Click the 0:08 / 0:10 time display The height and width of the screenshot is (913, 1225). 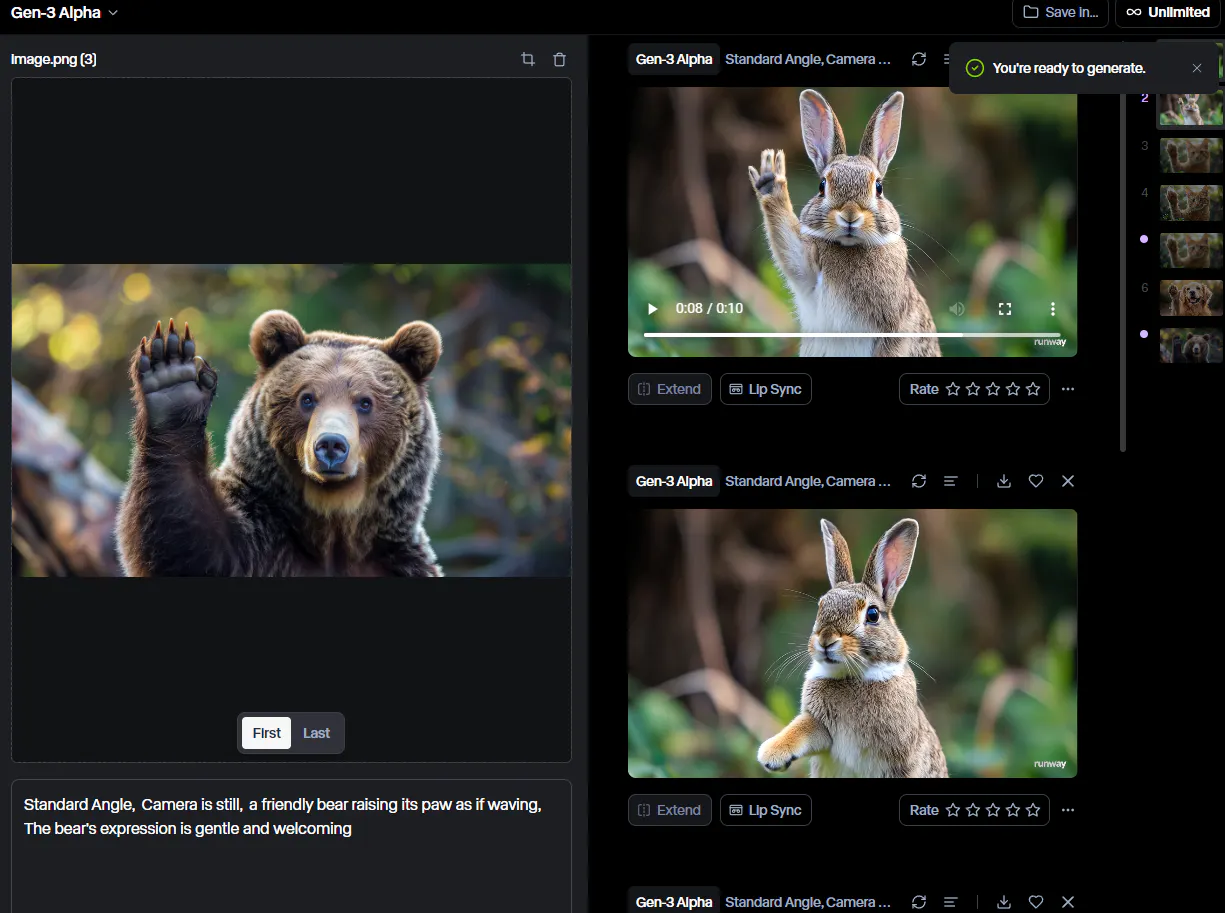coord(709,308)
